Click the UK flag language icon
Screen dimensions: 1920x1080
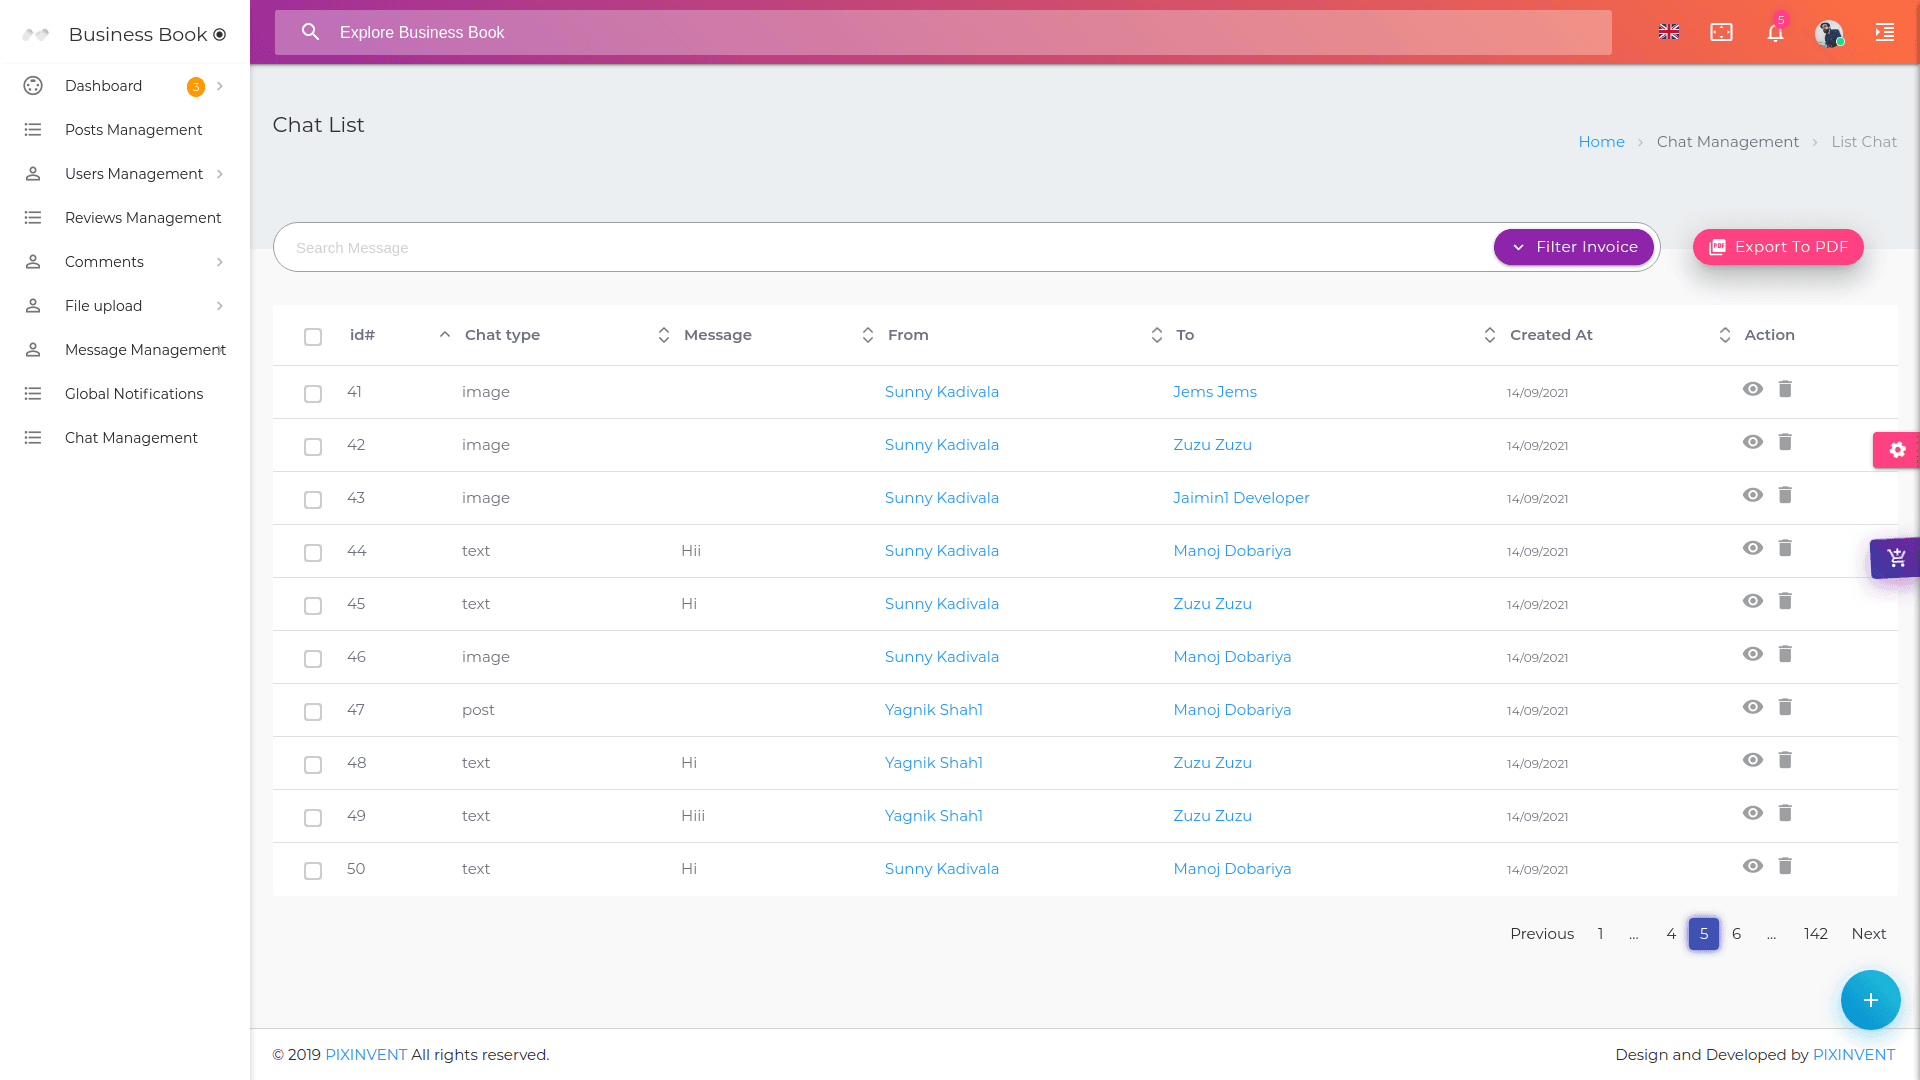[x=1669, y=33]
